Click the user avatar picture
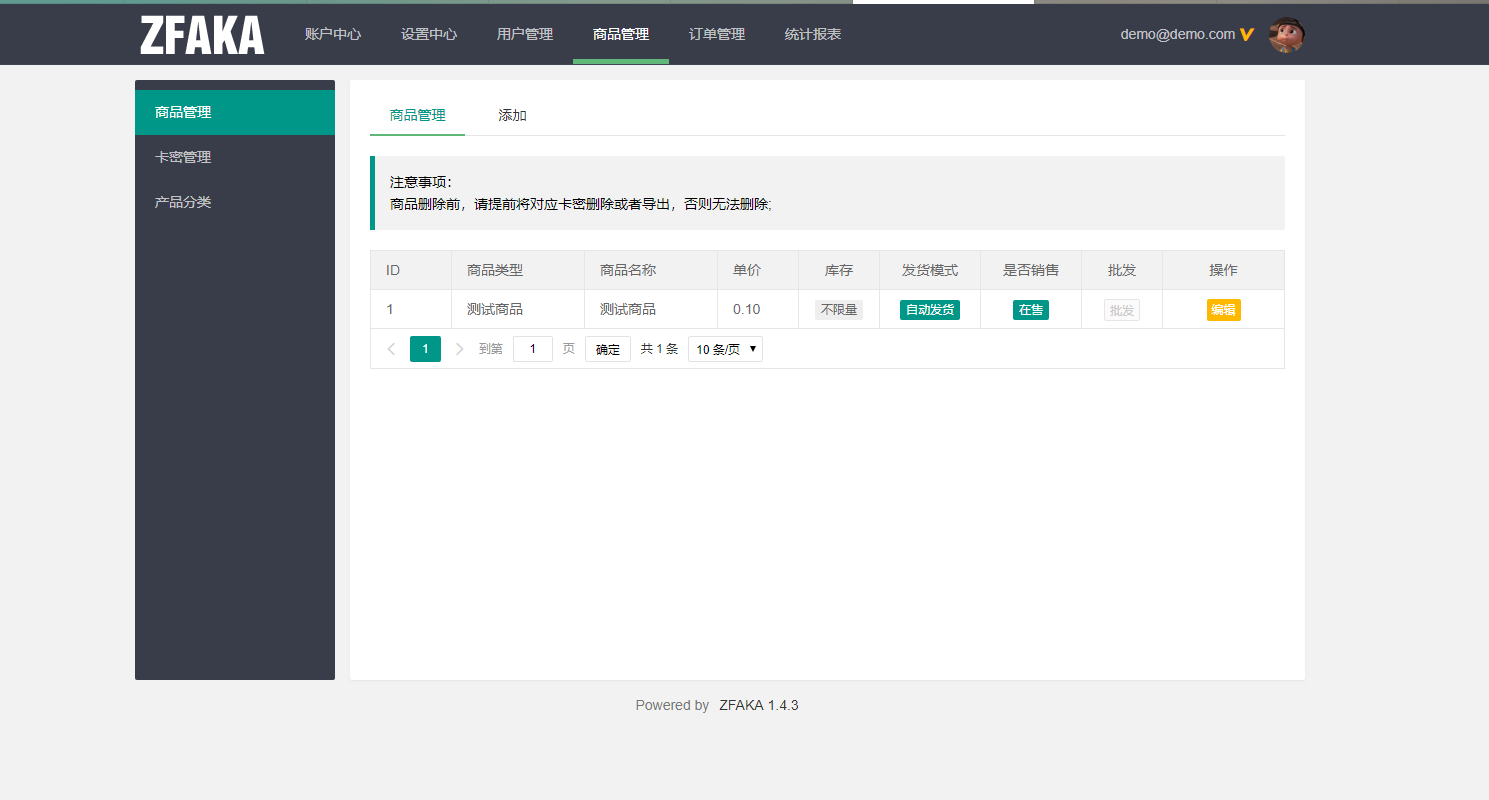1489x800 pixels. point(1286,35)
